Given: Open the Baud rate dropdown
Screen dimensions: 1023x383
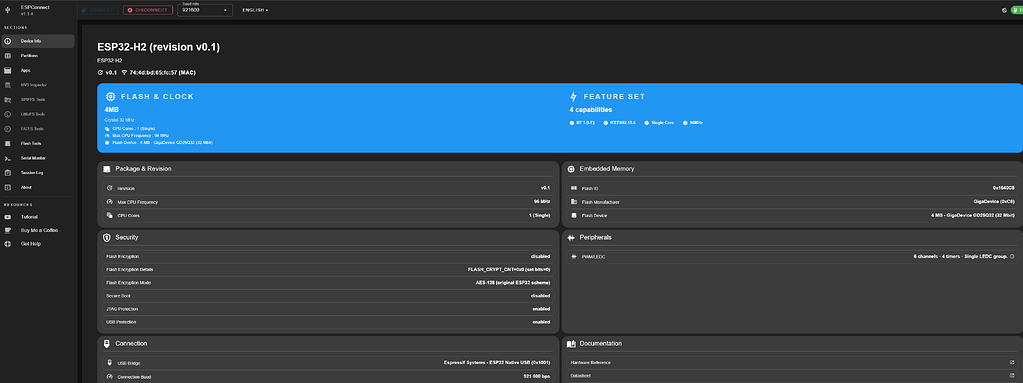Looking at the screenshot, I should pyautogui.click(x=205, y=10).
